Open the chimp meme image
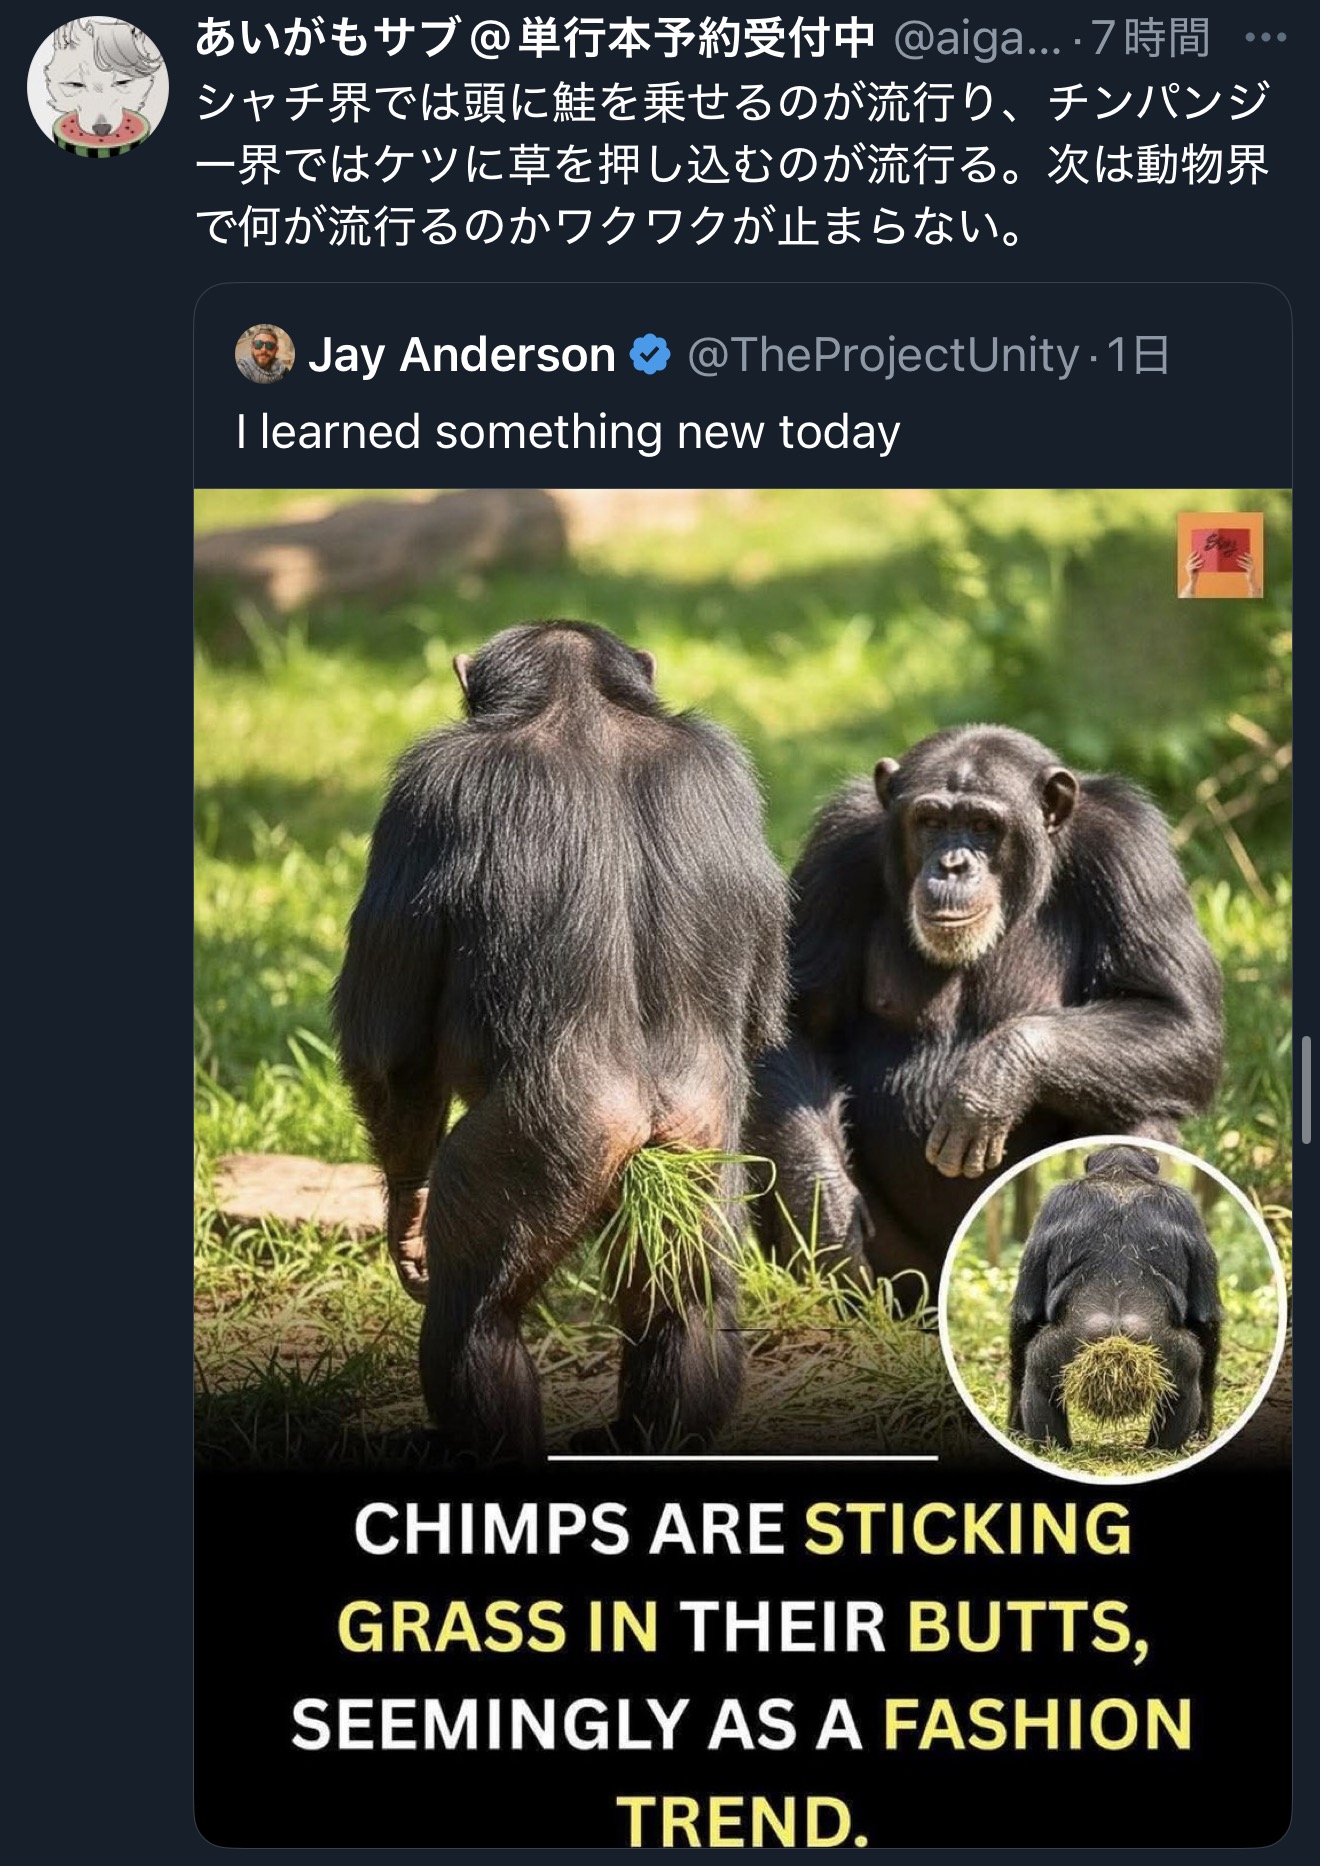 pos(742,1168)
